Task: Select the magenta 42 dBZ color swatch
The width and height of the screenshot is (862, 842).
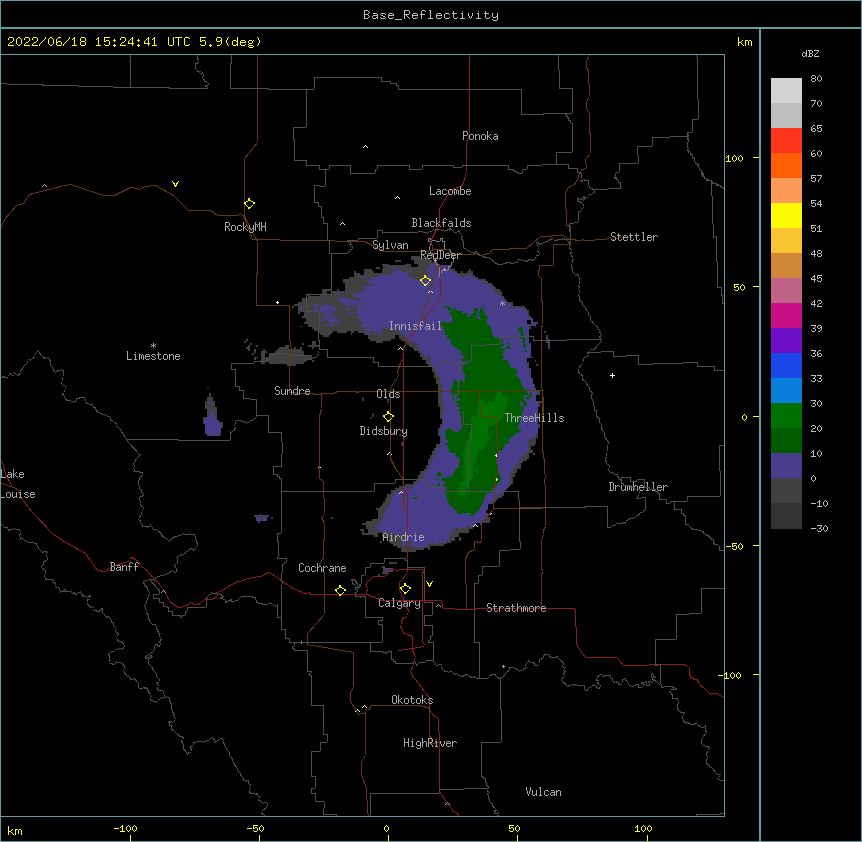Action: [x=786, y=315]
